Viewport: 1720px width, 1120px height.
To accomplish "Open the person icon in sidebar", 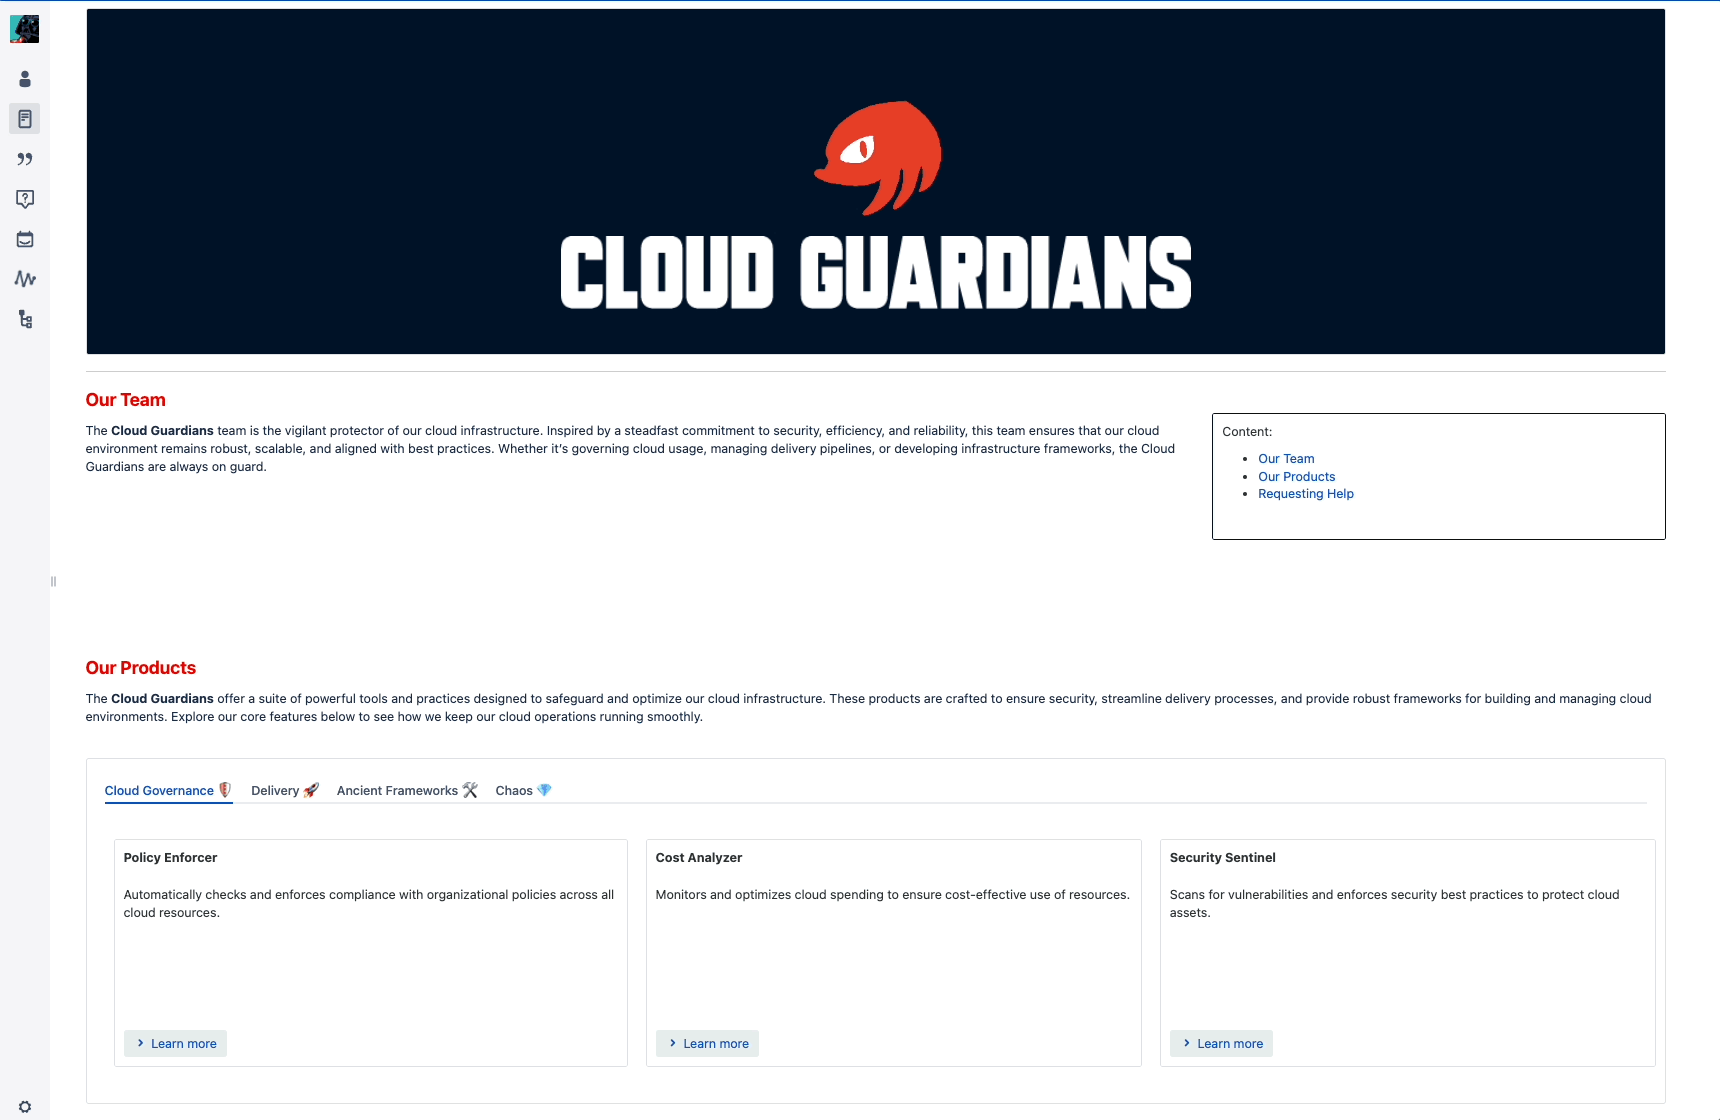I will tap(25, 79).
